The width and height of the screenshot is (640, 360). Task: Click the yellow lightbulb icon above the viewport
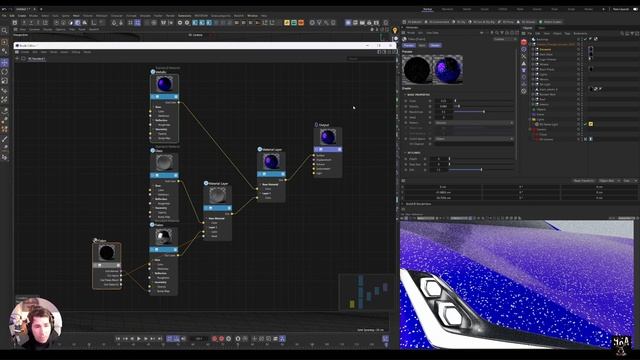(x=395, y=31)
